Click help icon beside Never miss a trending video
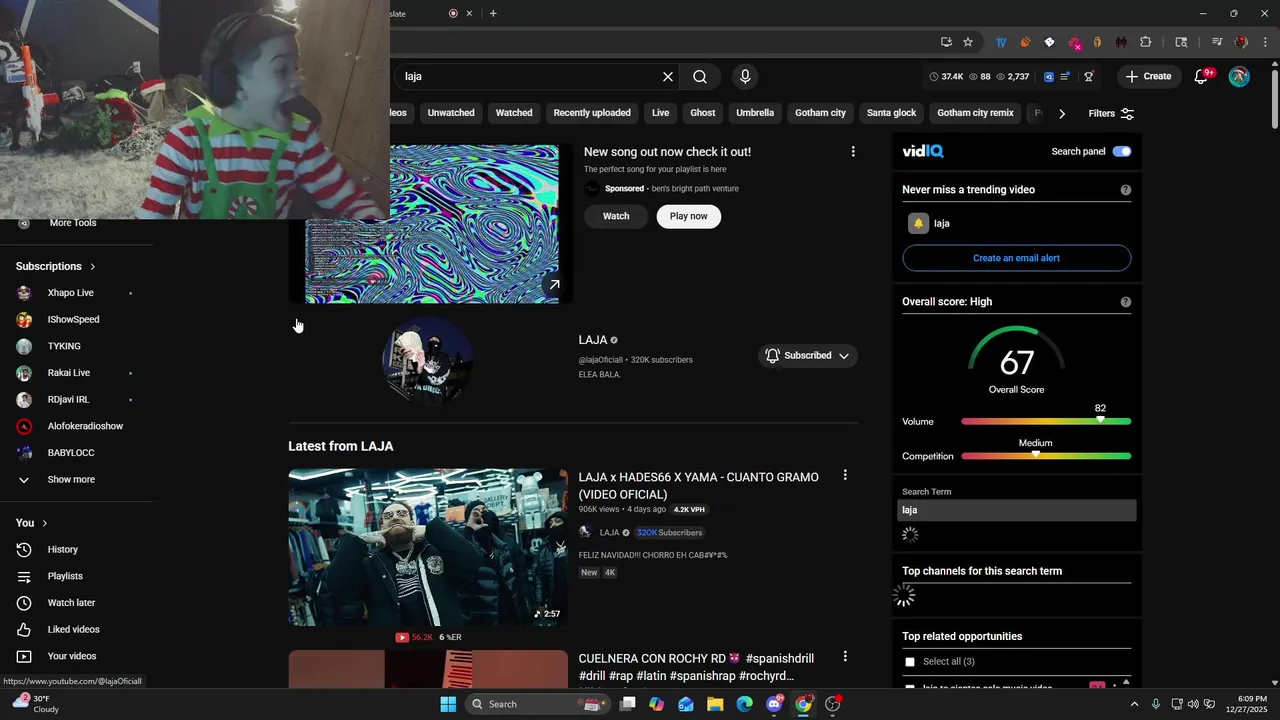Viewport: 1280px width, 720px height. point(1126,190)
